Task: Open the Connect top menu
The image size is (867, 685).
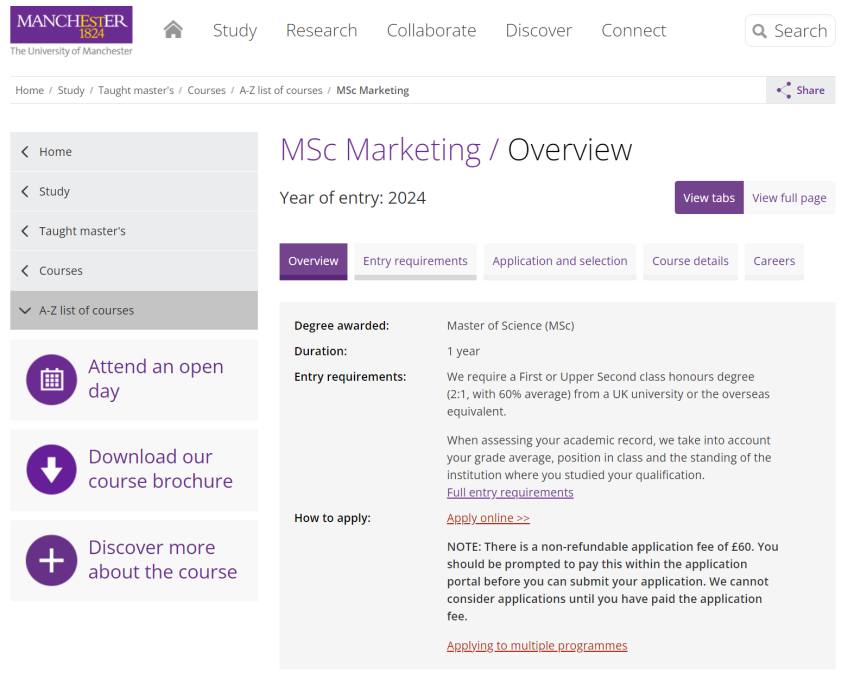Action: (634, 30)
